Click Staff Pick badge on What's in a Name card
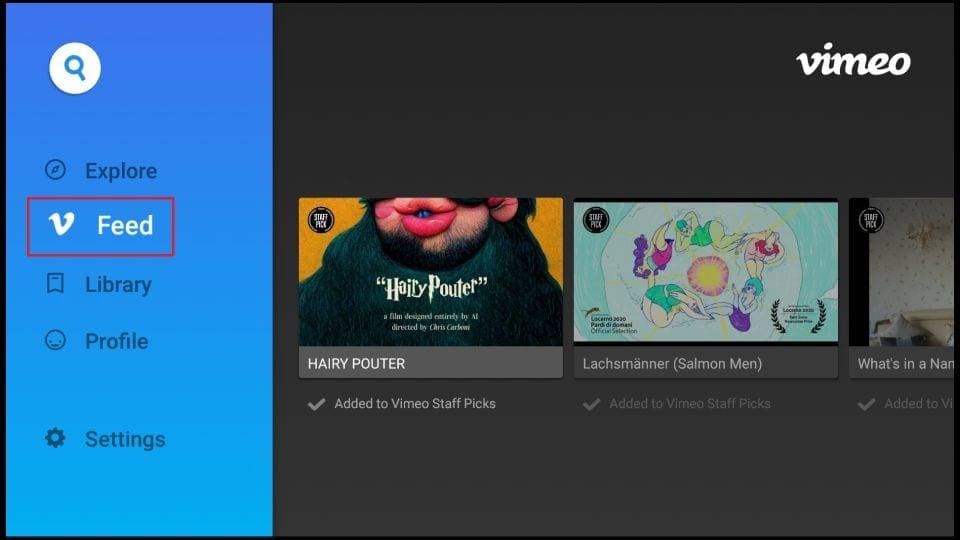This screenshot has width=960, height=540. click(871, 220)
